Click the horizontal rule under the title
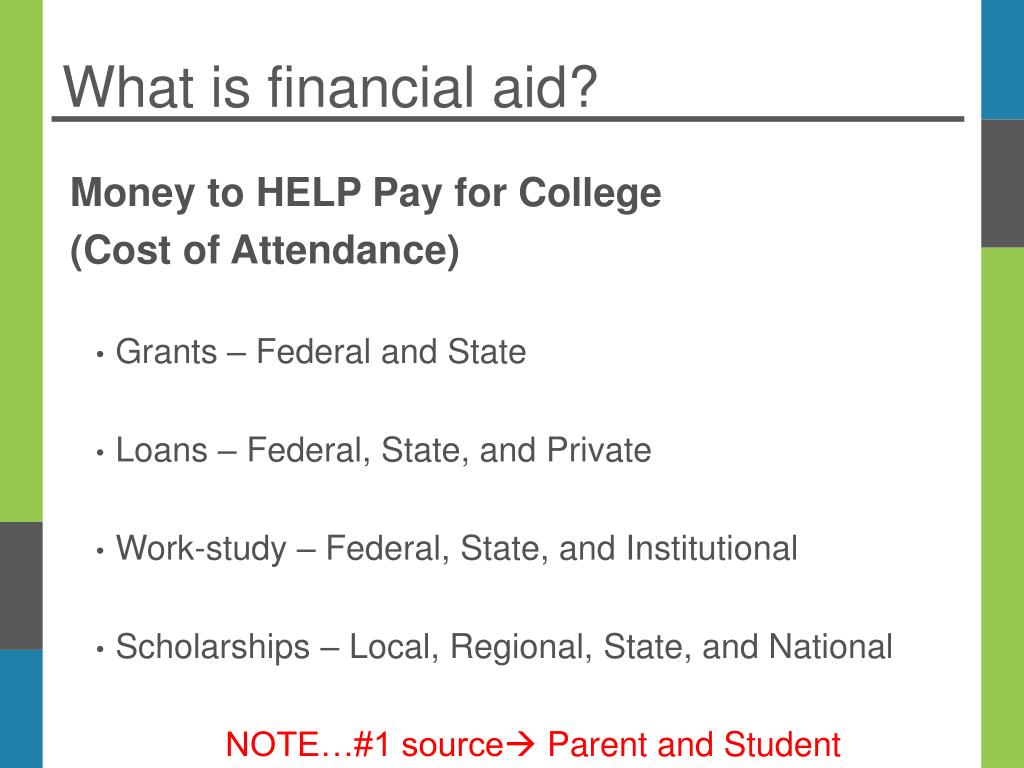The width and height of the screenshot is (1024, 768). click(508, 119)
